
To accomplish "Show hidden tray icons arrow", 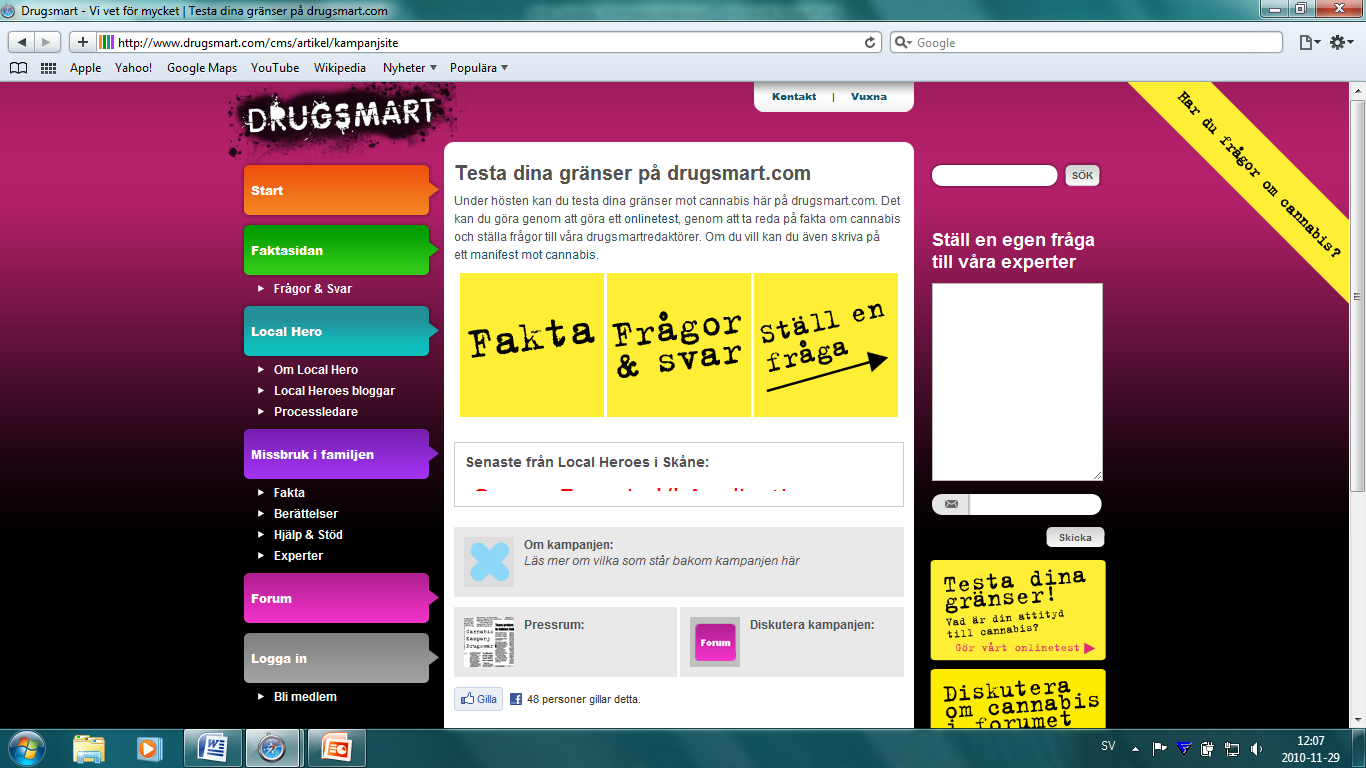I will 1135,748.
